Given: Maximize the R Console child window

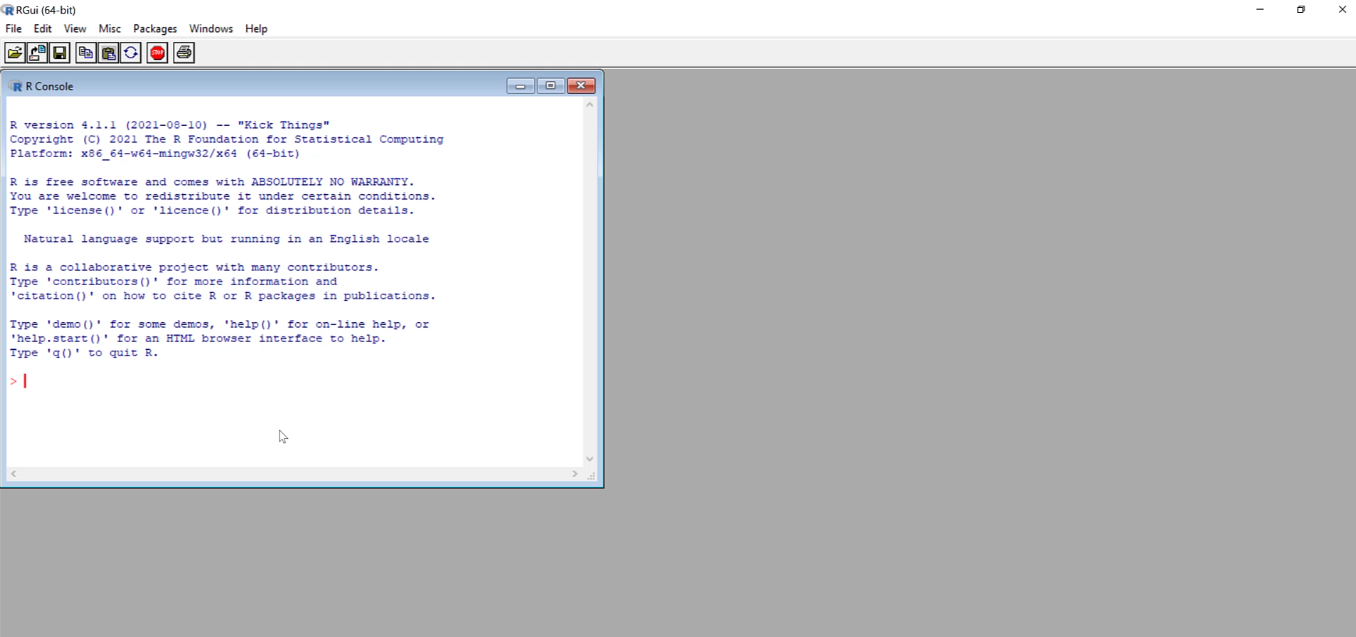Looking at the screenshot, I should (550, 86).
